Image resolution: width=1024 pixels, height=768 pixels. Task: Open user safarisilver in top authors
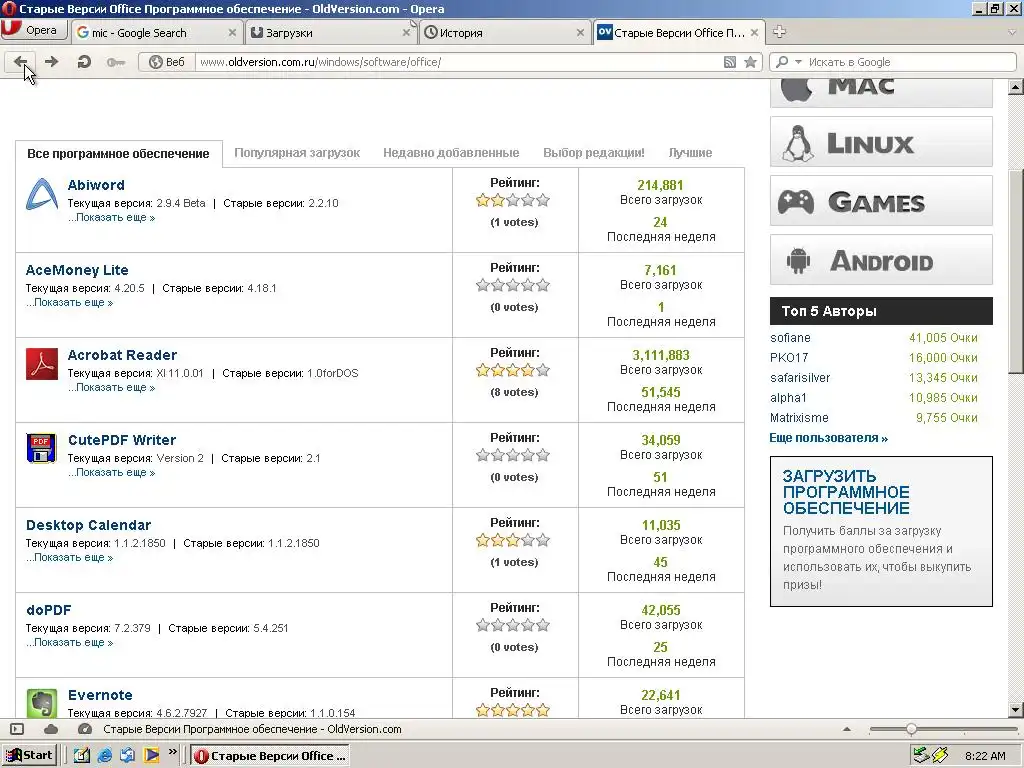(x=800, y=377)
